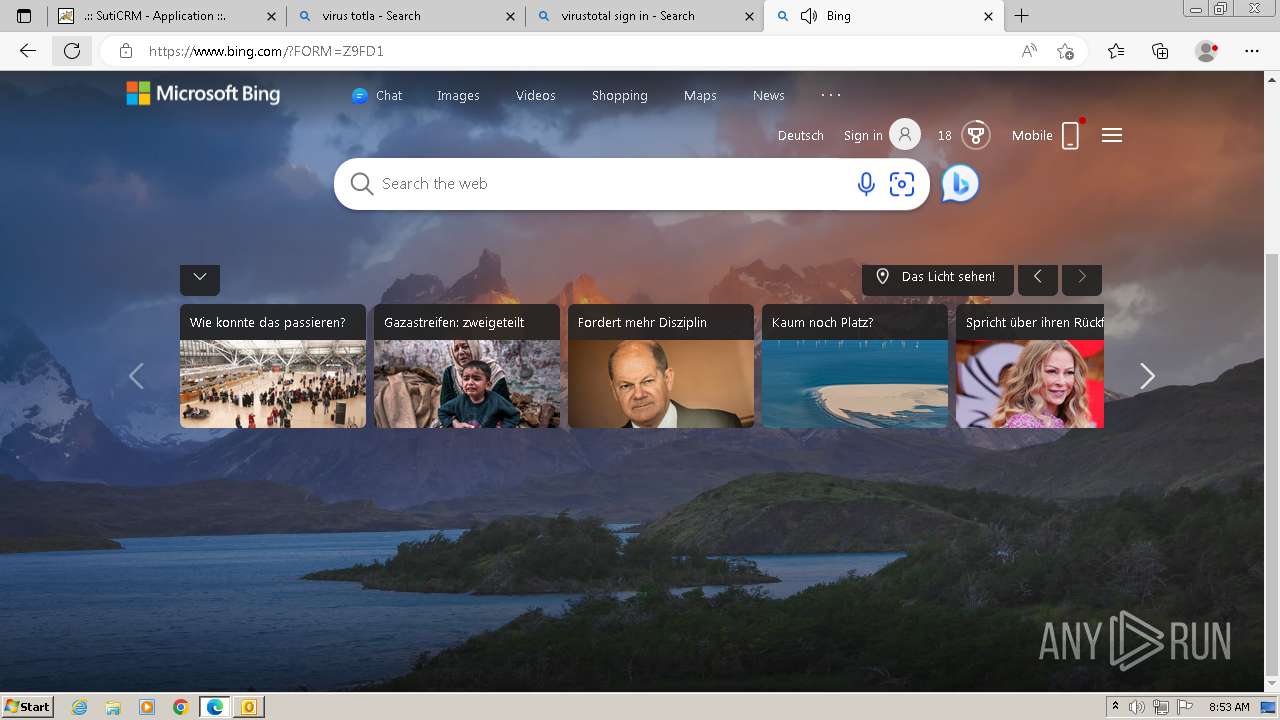Viewport: 1280px width, 720px height.
Task: Open the Rewards trophy icon
Action: tap(976, 135)
